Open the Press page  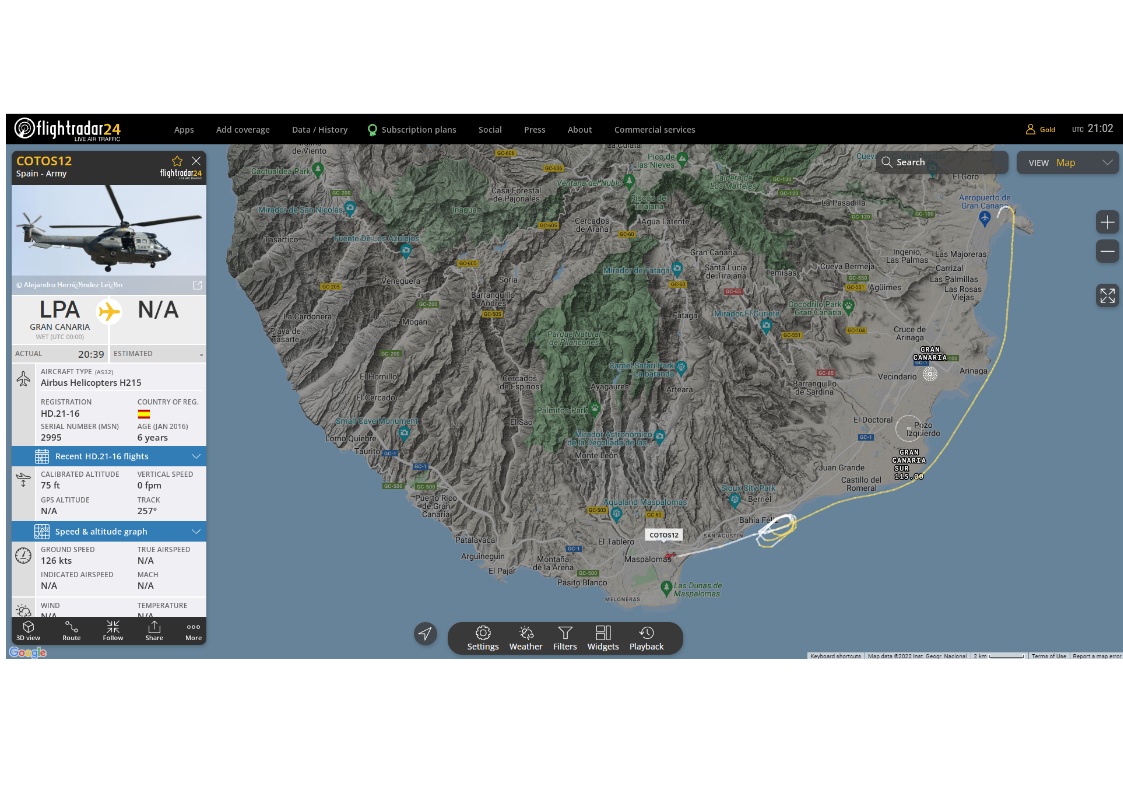(534, 130)
